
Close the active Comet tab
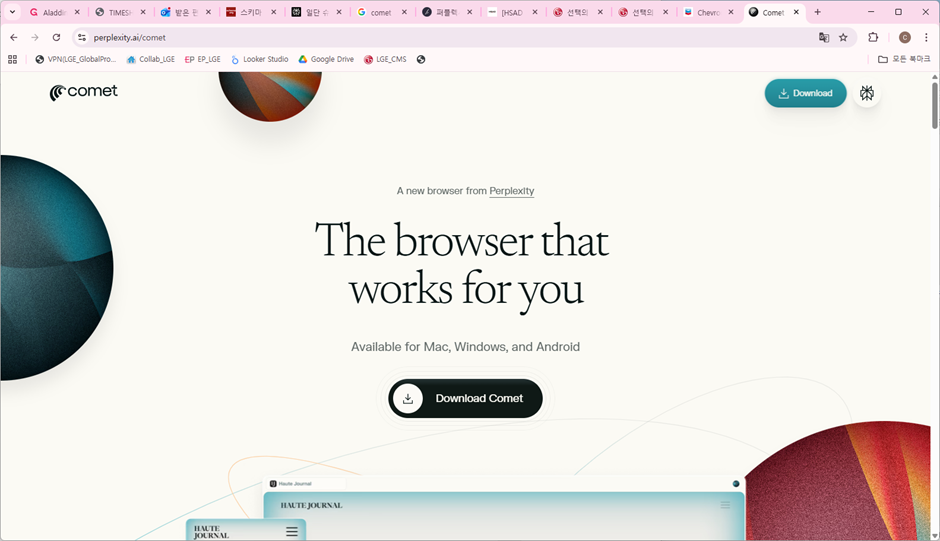pyautogui.click(x=796, y=12)
